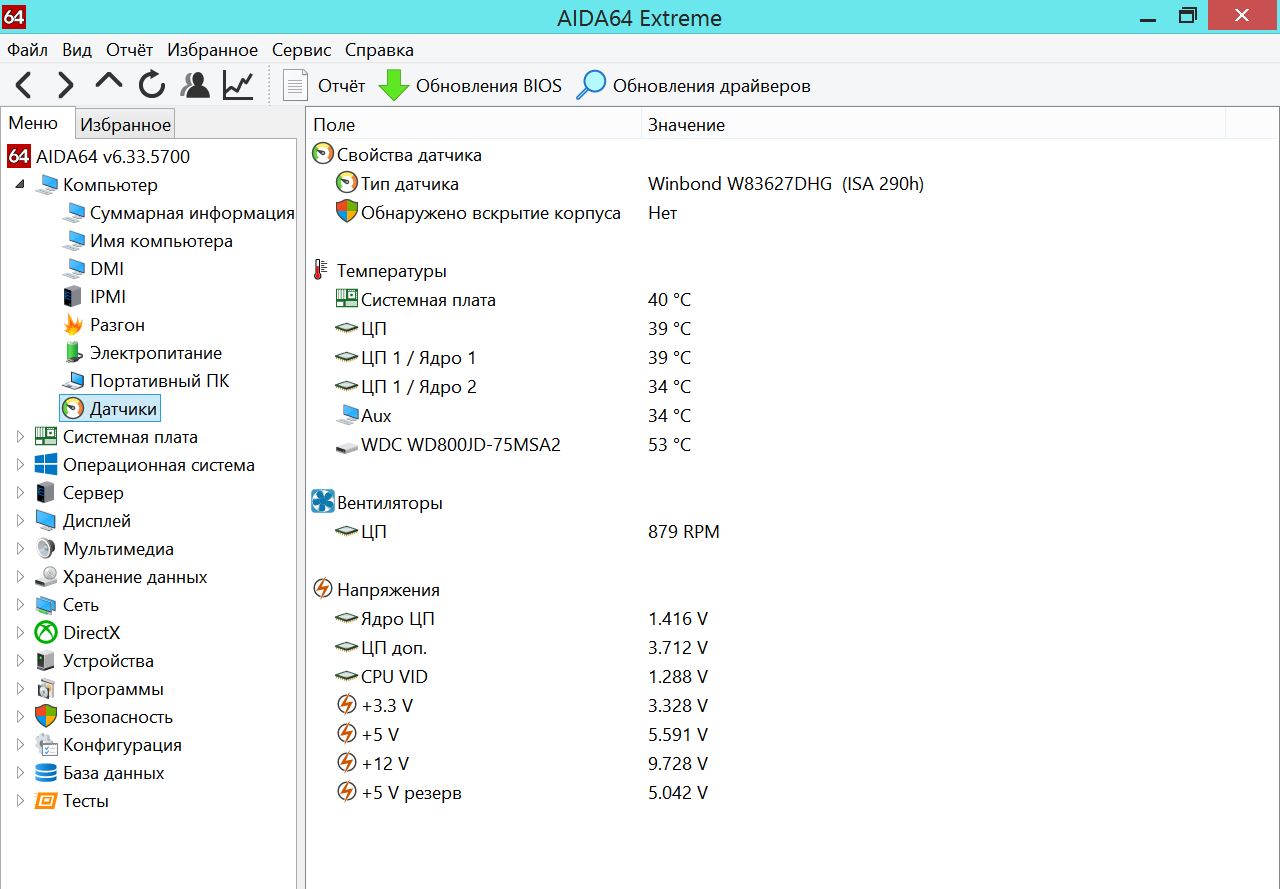Click the Мультимедиа speaker icon
1280x889 pixels.
pos(46,549)
